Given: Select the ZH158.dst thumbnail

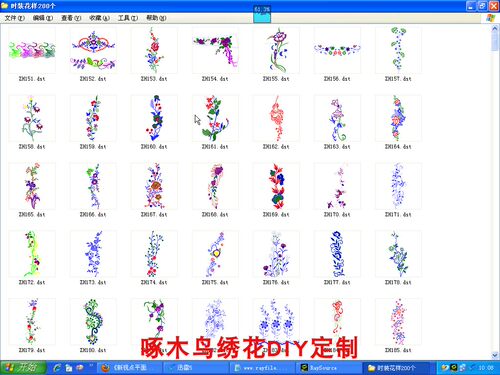Looking at the screenshot, I should (x=32, y=118).
